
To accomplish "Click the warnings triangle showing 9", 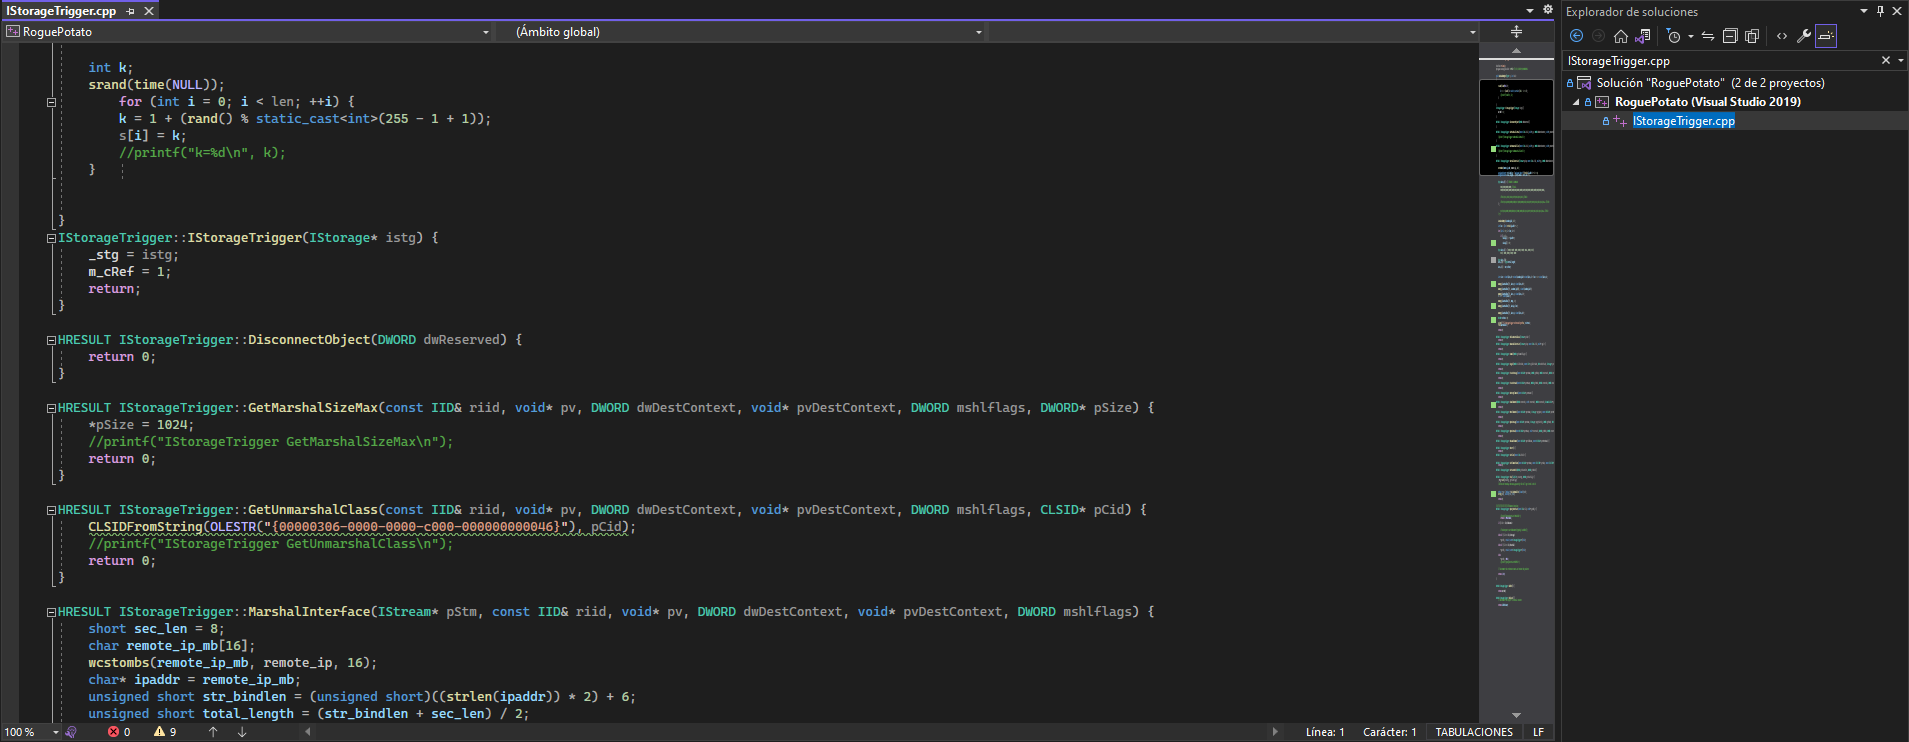I will pos(165,732).
